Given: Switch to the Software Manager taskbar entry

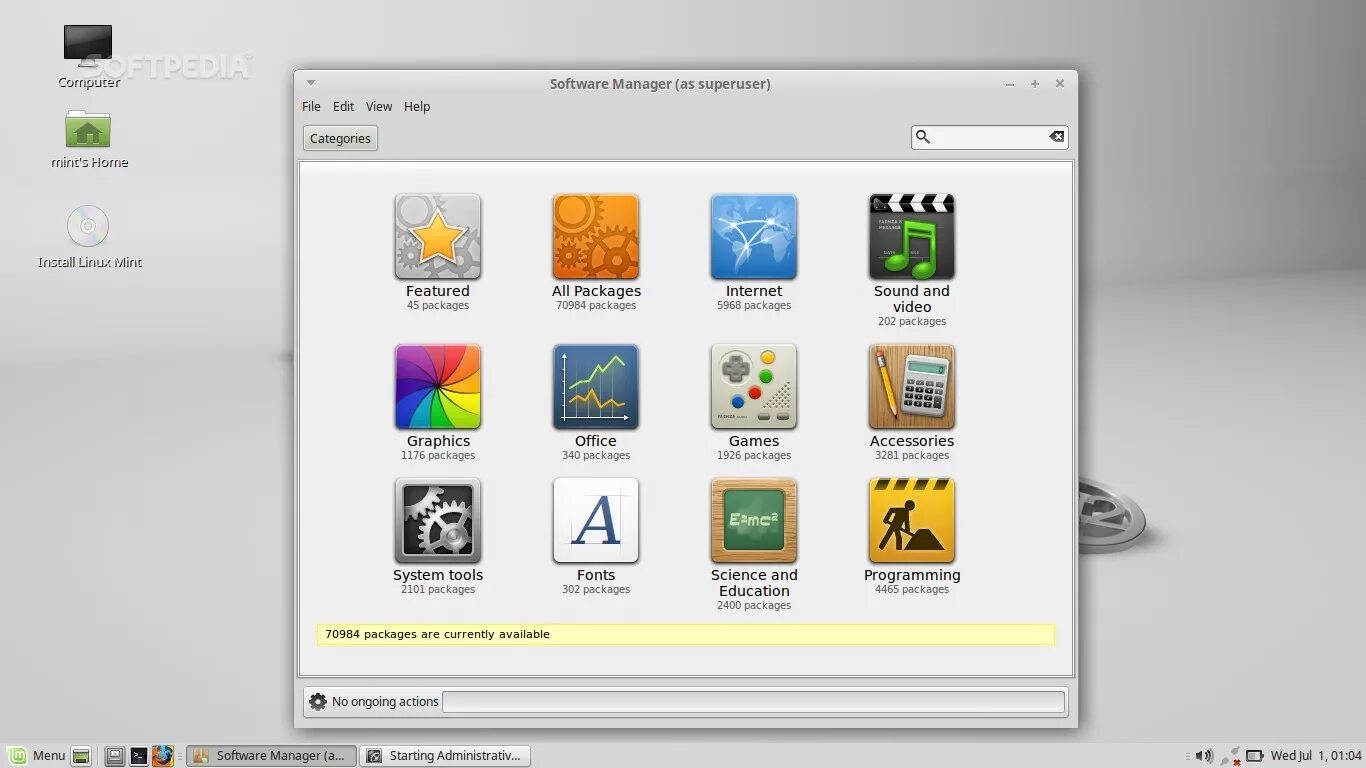Looking at the screenshot, I should 271,756.
